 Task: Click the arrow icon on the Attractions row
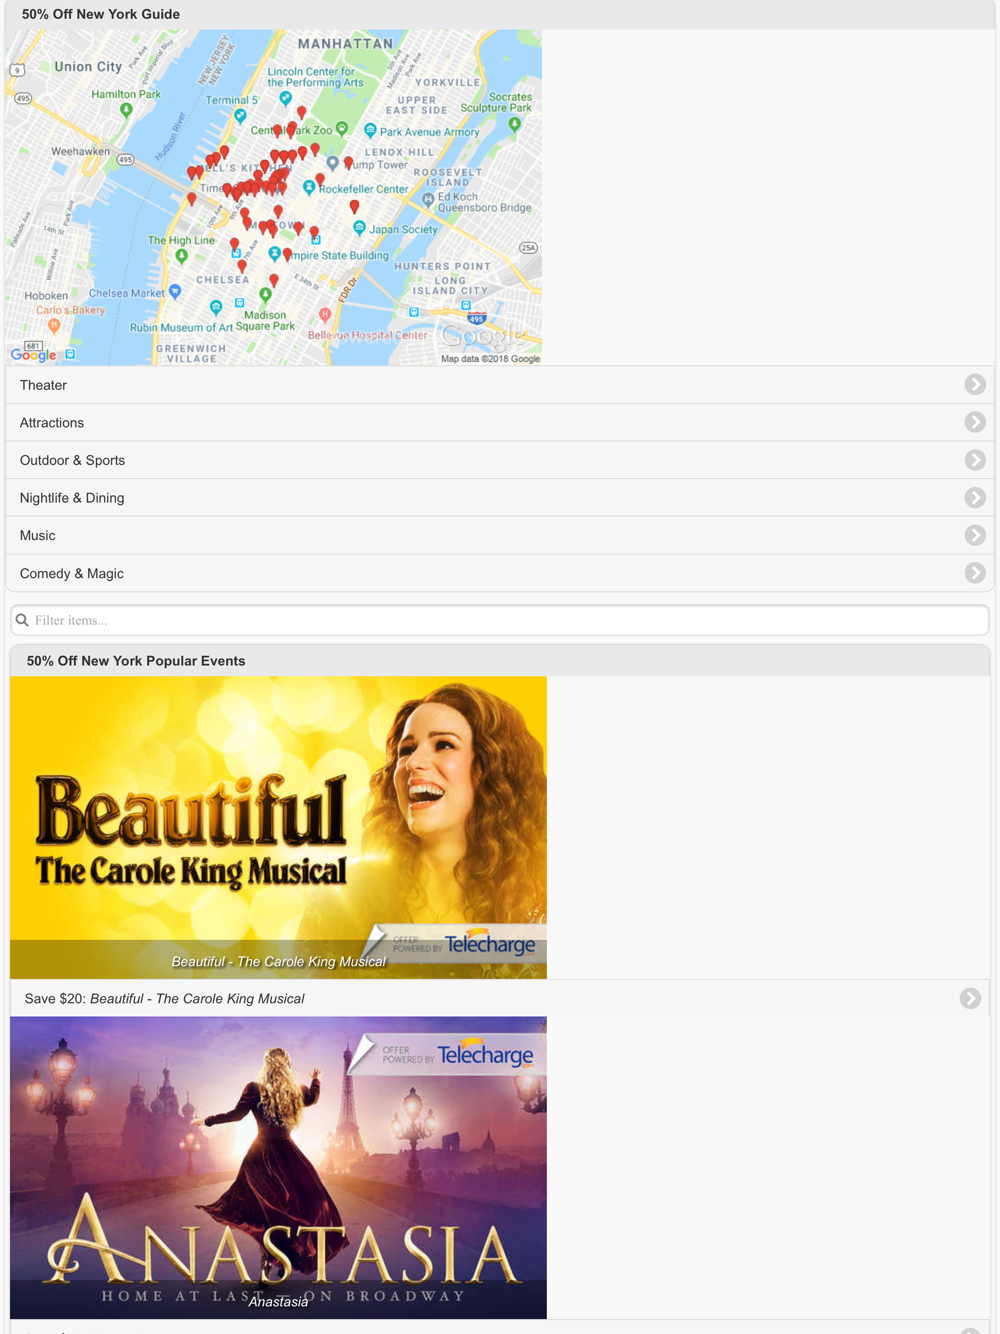point(975,422)
